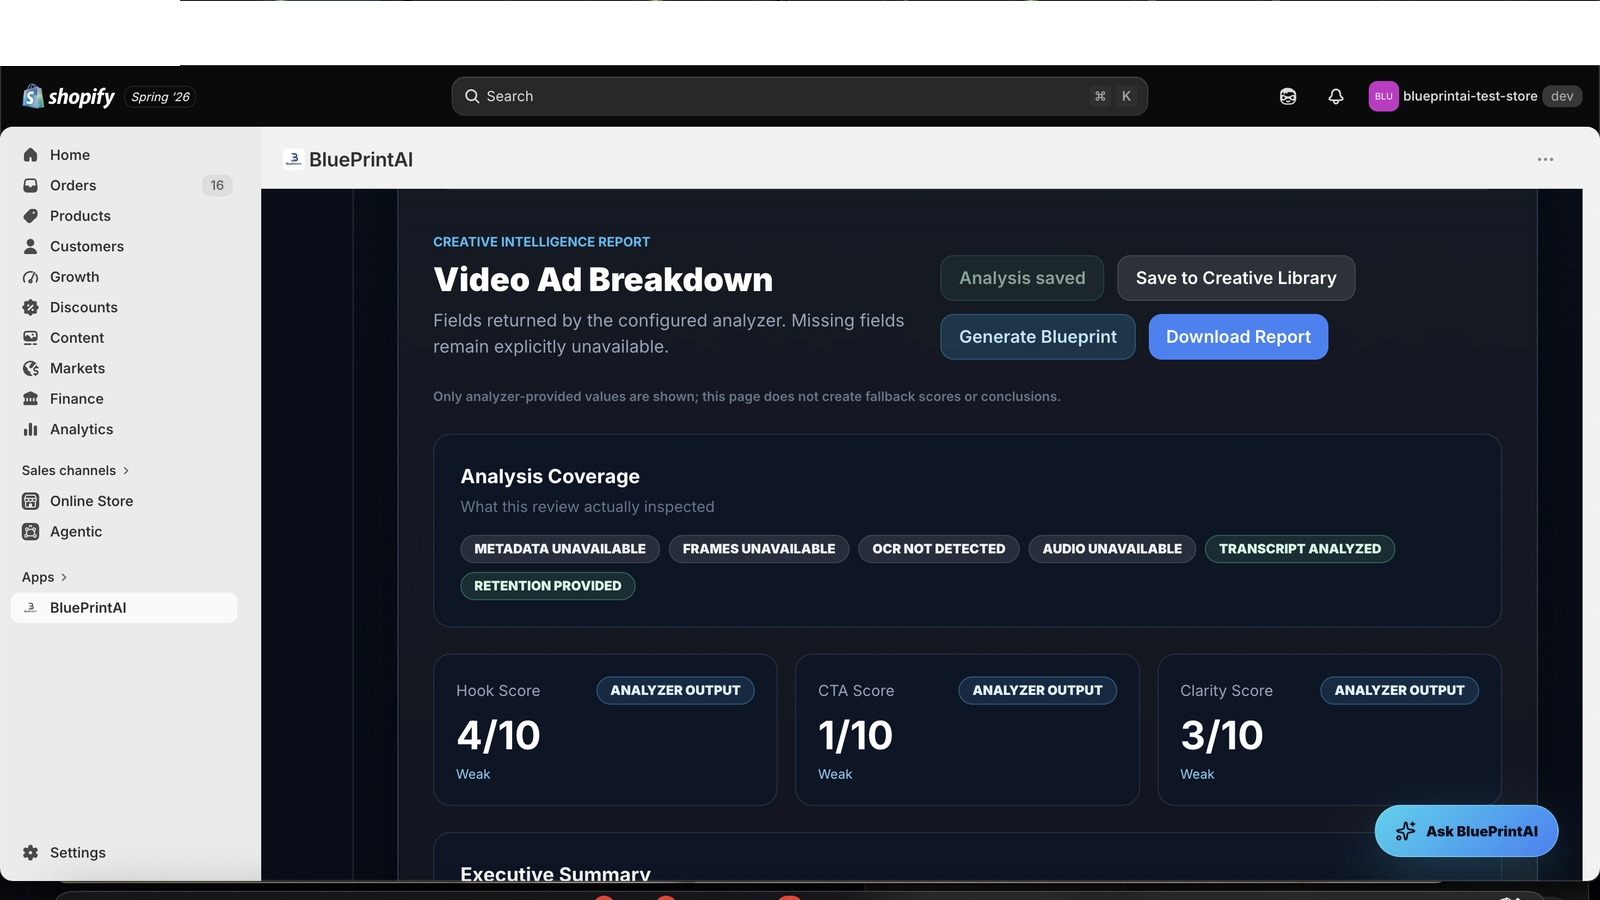Open the Sidekick assistant icon in top bar
Viewport: 1600px width, 900px height.
(1288, 96)
